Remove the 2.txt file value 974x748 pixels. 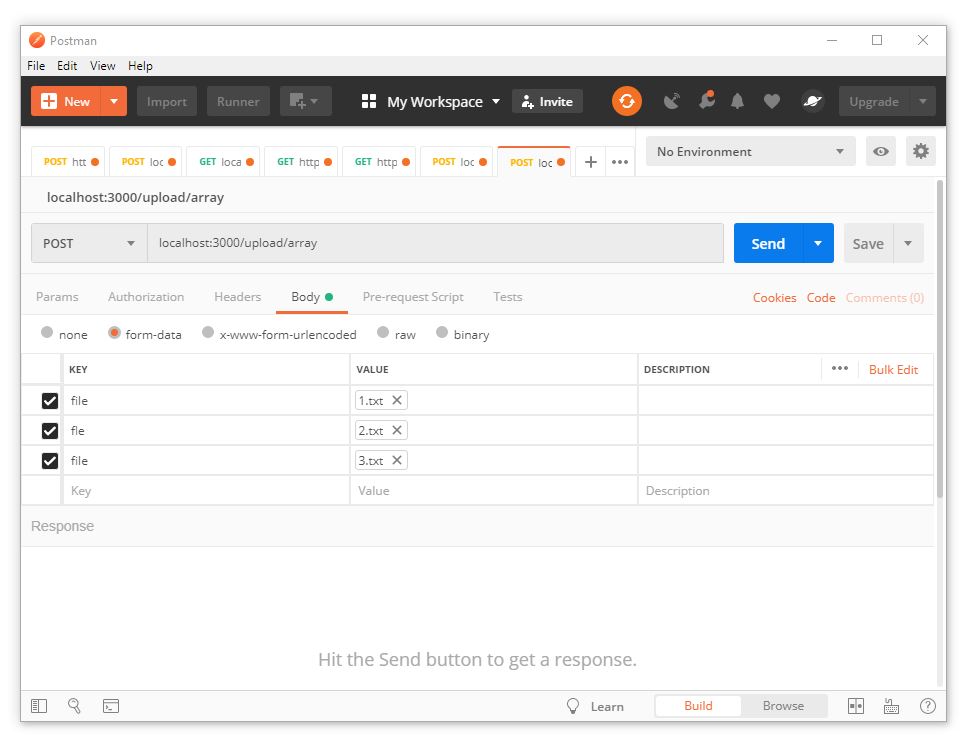click(x=397, y=430)
